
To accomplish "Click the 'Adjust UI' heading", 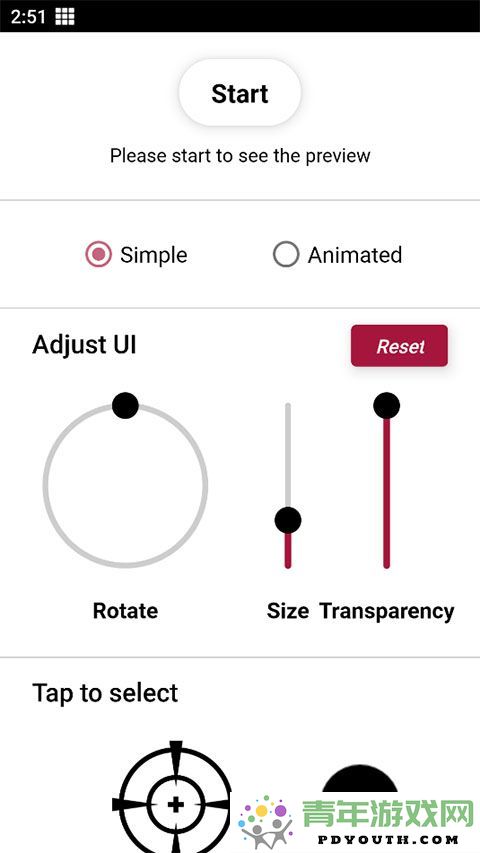I will coord(84,345).
